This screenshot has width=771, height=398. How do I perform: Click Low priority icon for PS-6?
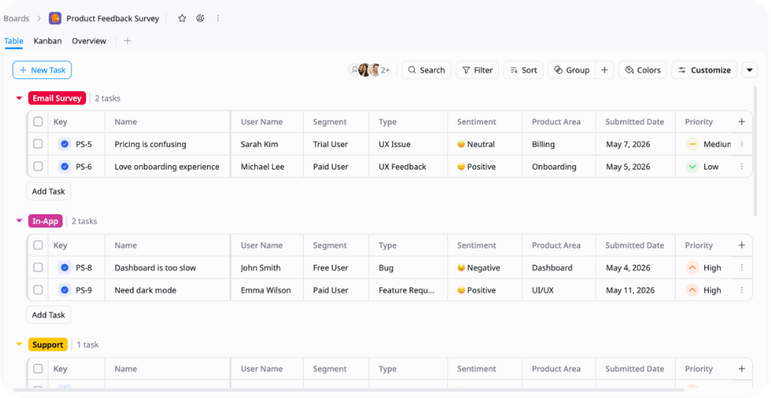click(692, 167)
